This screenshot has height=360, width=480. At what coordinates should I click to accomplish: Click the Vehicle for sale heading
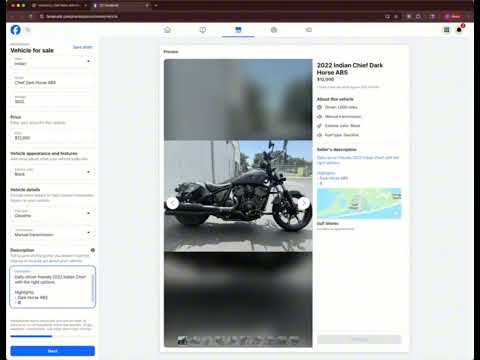pyautogui.click(x=32, y=50)
